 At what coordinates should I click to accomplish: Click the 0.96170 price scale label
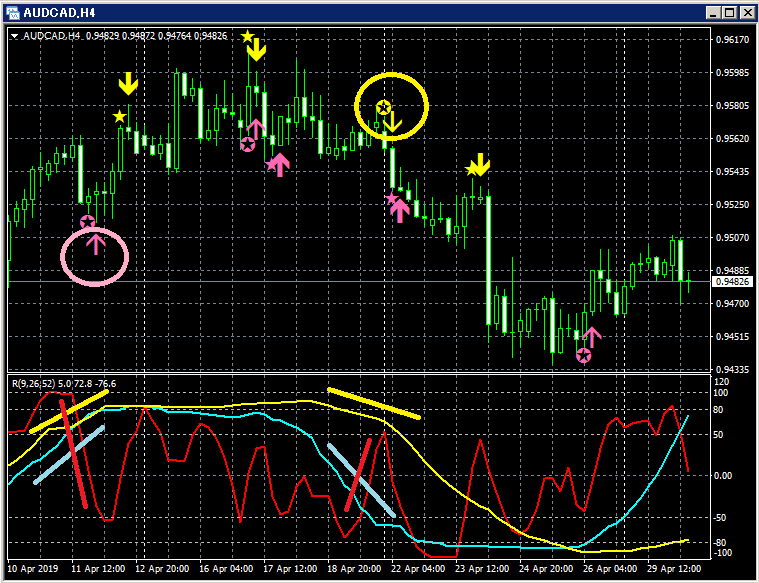pyautogui.click(x=732, y=40)
